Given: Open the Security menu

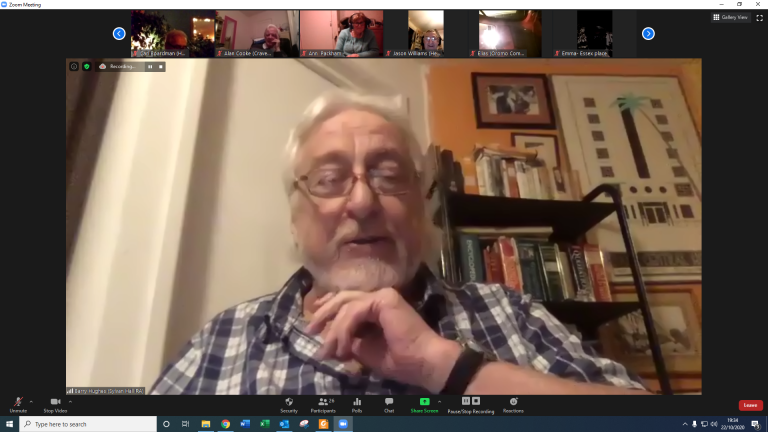Looking at the screenshot, I should pyautogui.click(x=289, y=405).
